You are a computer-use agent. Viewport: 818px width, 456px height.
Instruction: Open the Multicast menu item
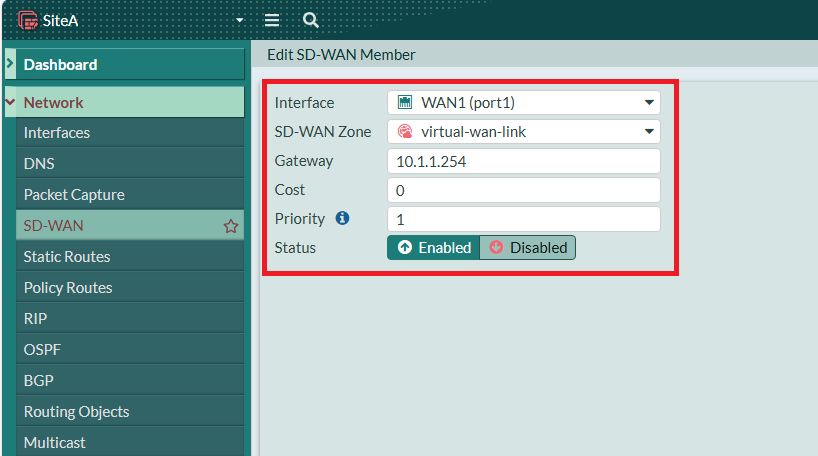click(130, 442)
